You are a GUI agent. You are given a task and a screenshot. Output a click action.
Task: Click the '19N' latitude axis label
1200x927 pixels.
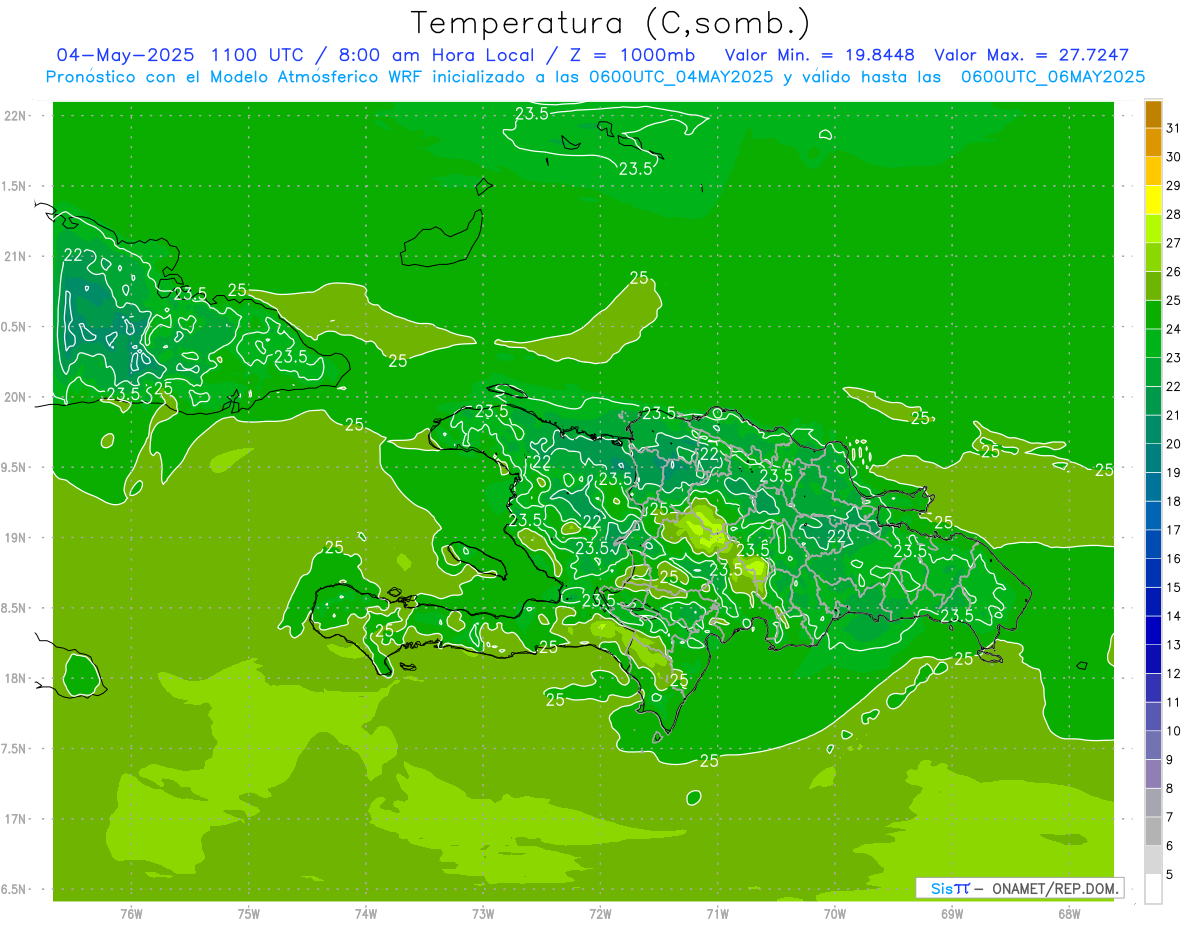click(15, 537)
